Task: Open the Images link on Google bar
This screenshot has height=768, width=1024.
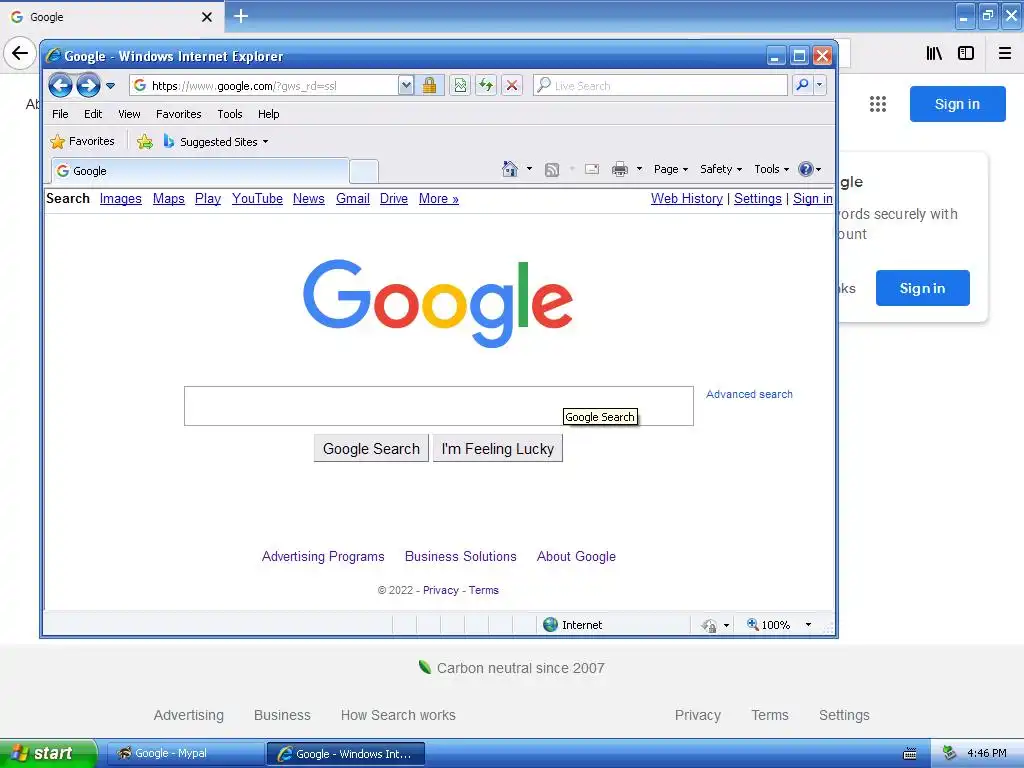Action: [121, 199]
